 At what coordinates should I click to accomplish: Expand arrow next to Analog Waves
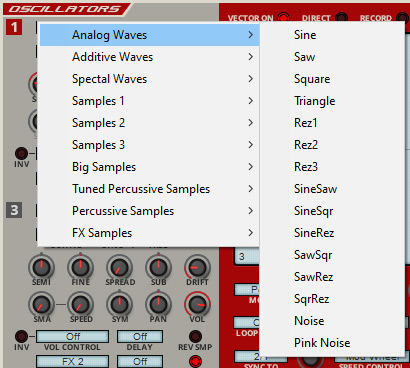point(251,35)
